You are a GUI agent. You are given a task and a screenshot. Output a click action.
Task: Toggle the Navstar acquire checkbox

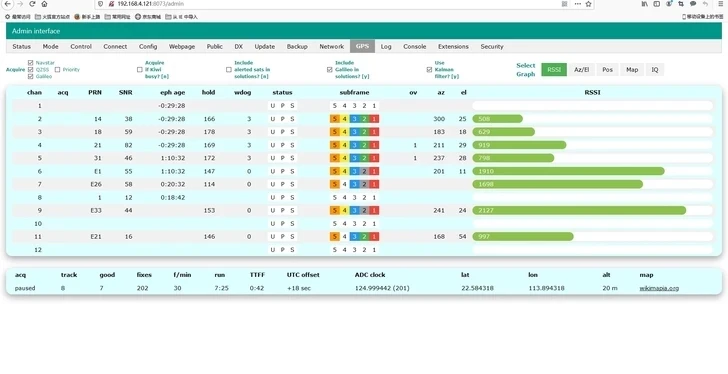(31, 63)
